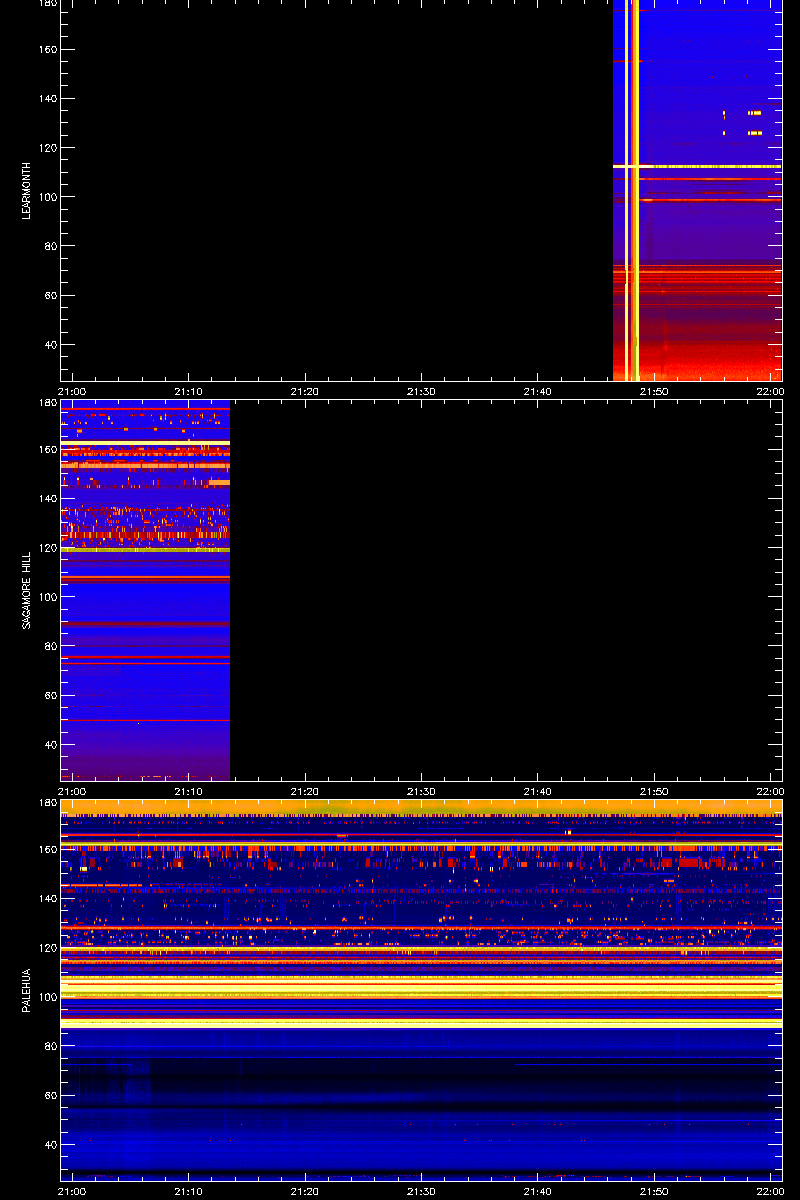Click the 160 frequency tick on Palehua axis
800x1200 pixels.
(49, 849)
